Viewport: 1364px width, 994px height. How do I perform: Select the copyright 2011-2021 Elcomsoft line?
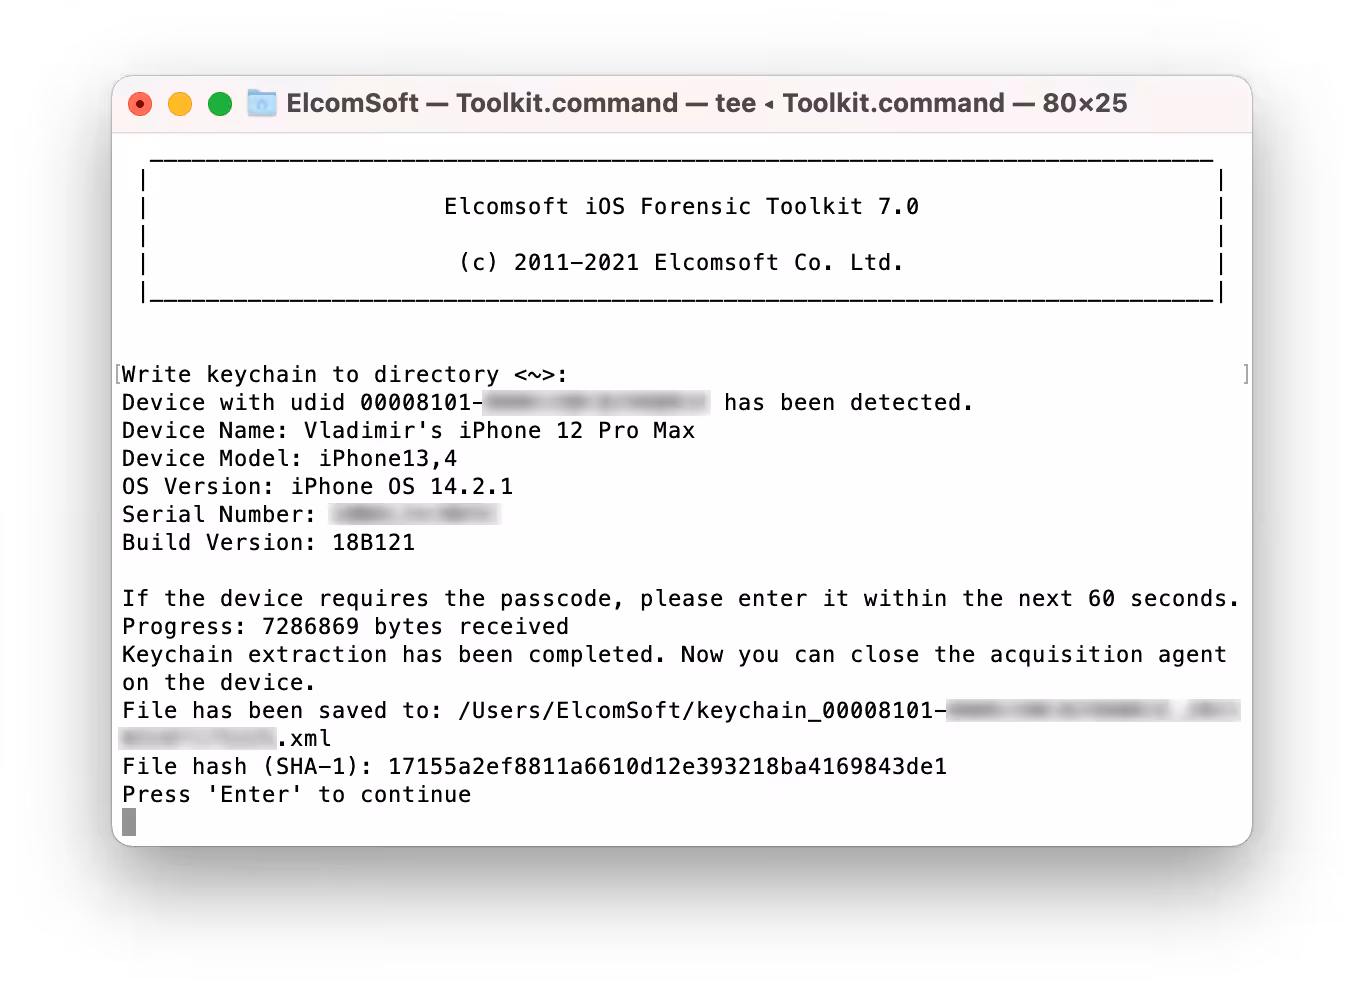[682, 262]
